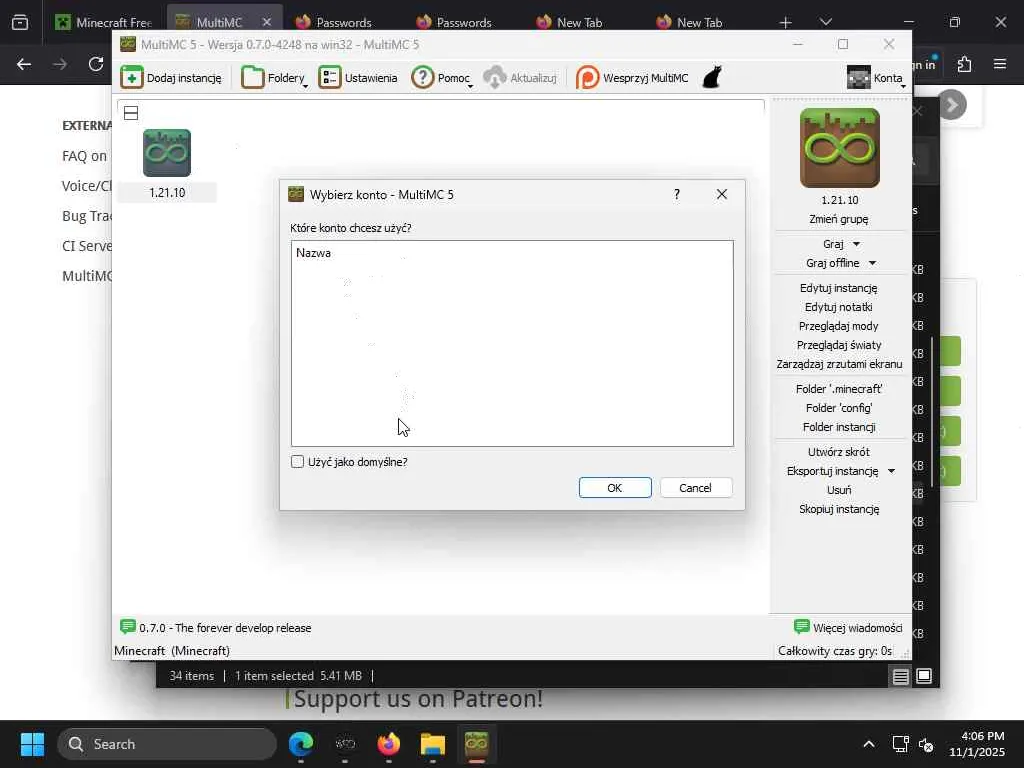Open the Windows Start menu
The height and width of the screenshot is (768, 1024).
(x=32, y=744)
